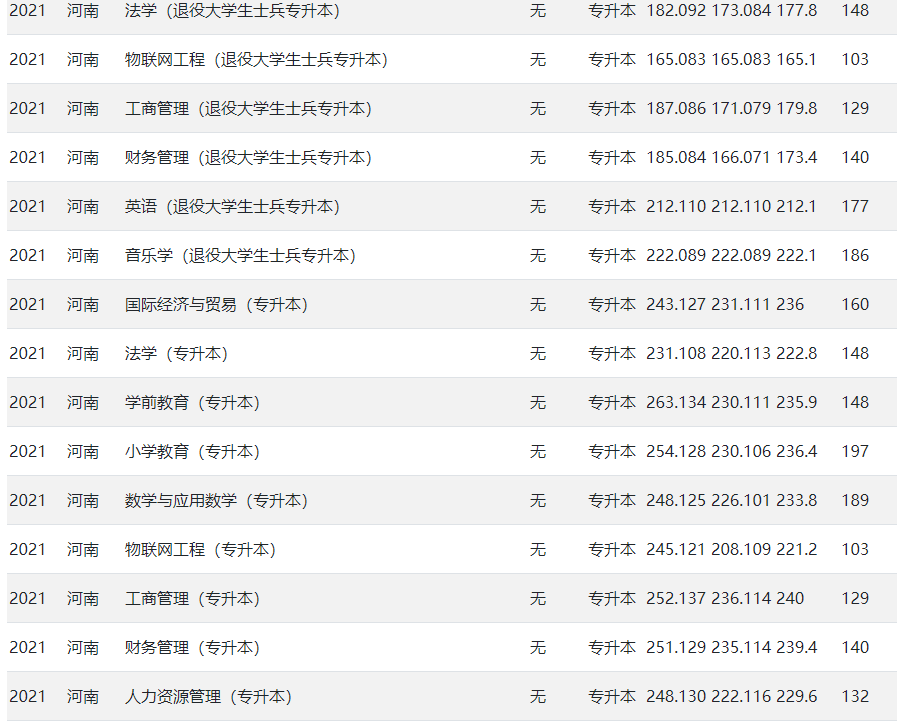Viewport: 899px width, 724px height.
Task: Select average score 236.4
Action: pos(796,452)
